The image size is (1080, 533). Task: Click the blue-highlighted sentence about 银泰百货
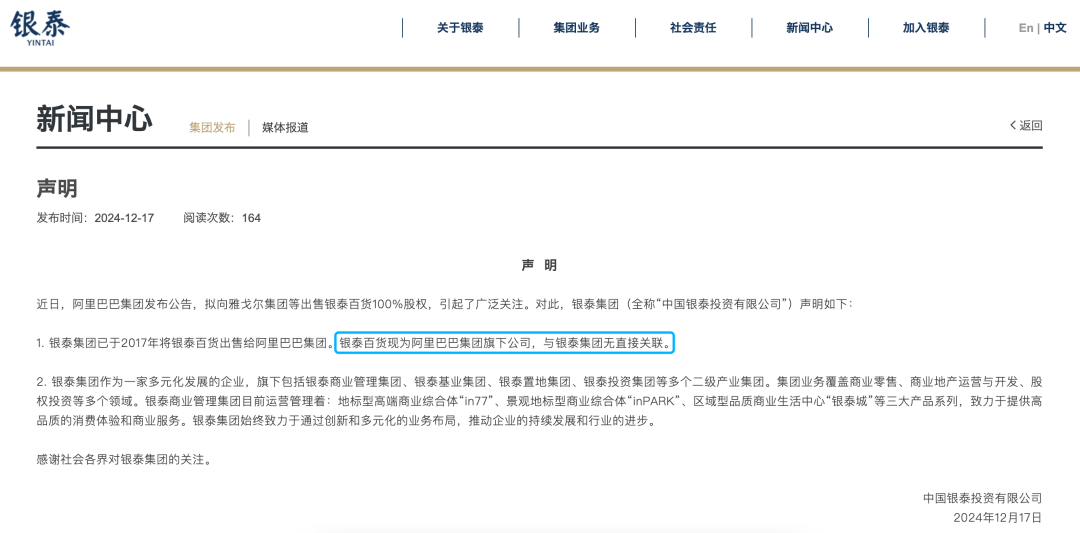[505, 343]
